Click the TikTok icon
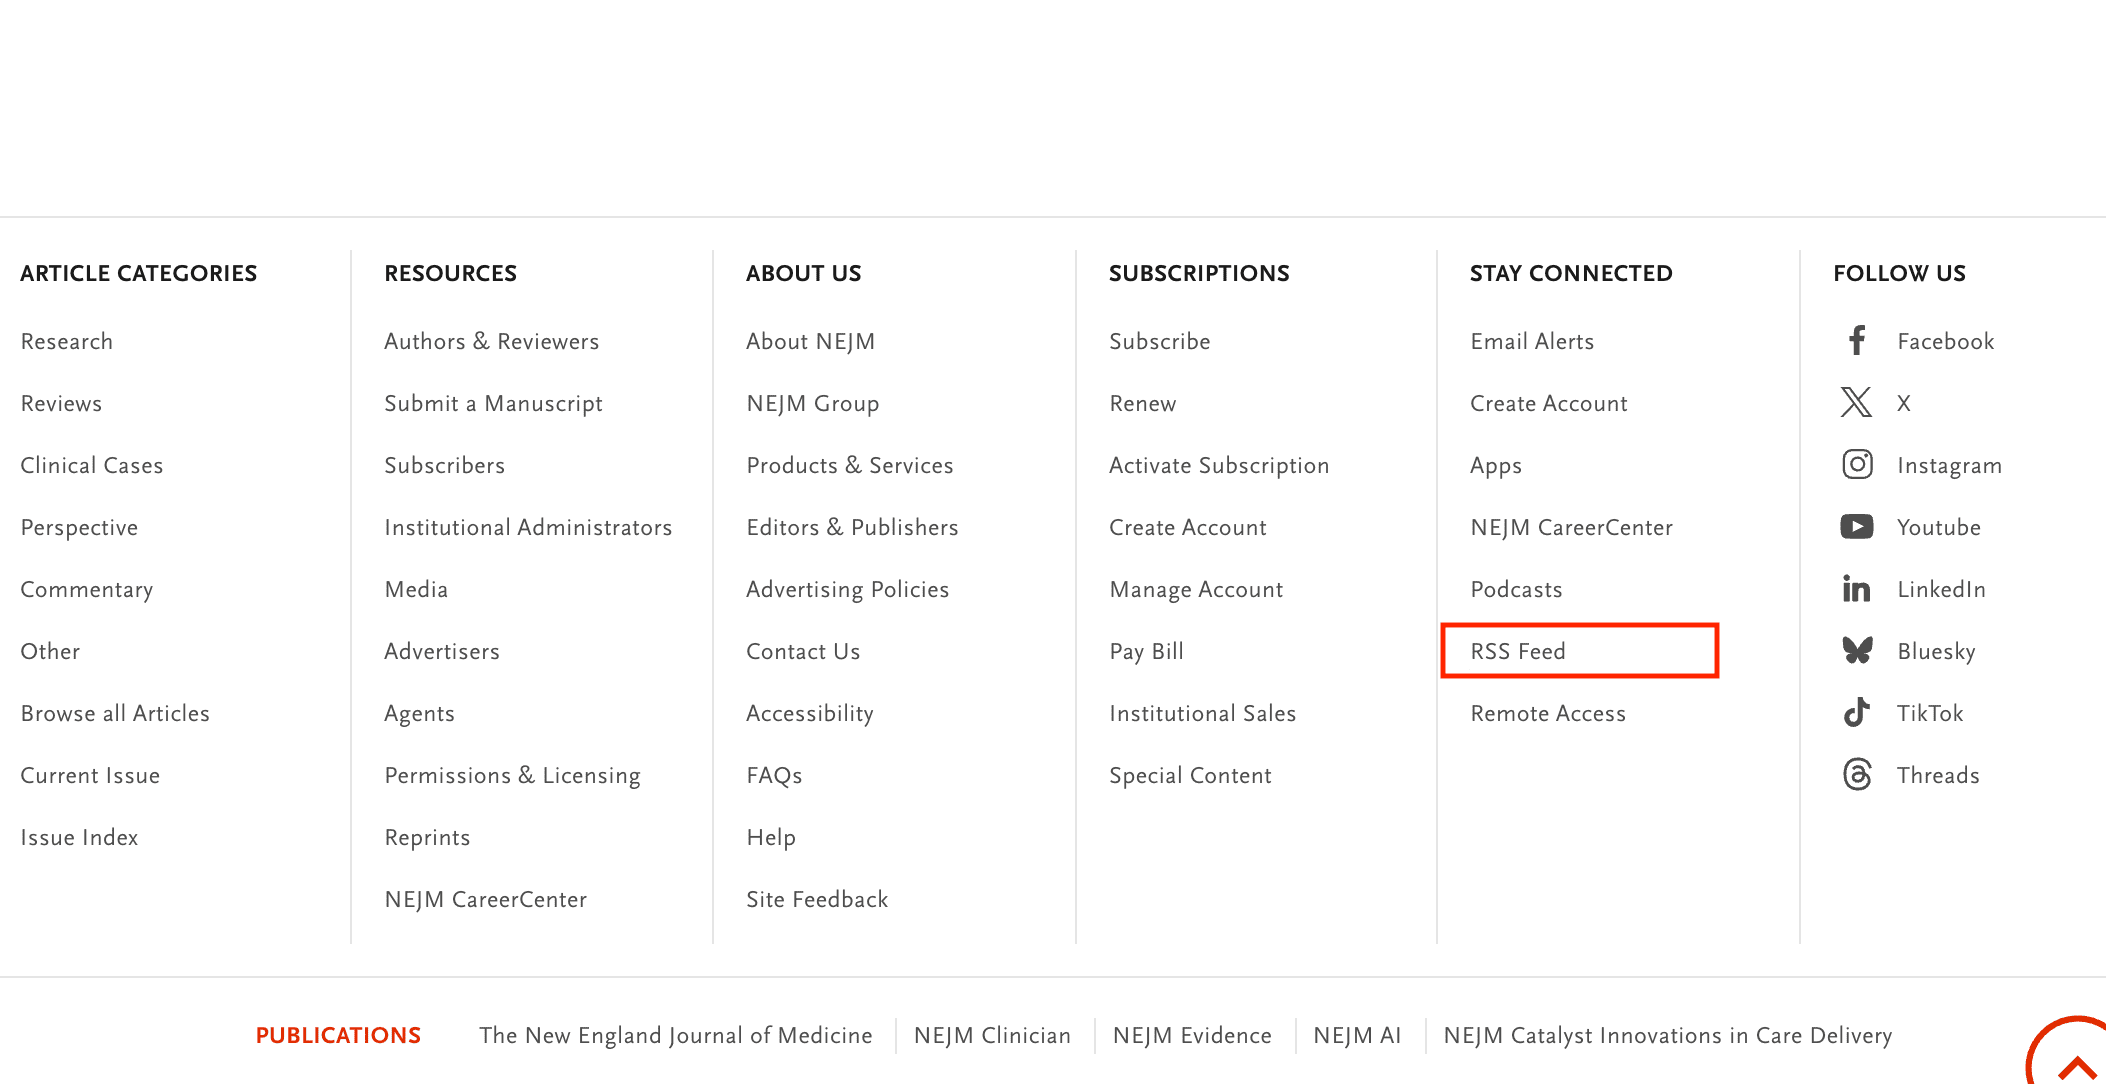The image size is (2106, 1084). [x=1857, y=713]
